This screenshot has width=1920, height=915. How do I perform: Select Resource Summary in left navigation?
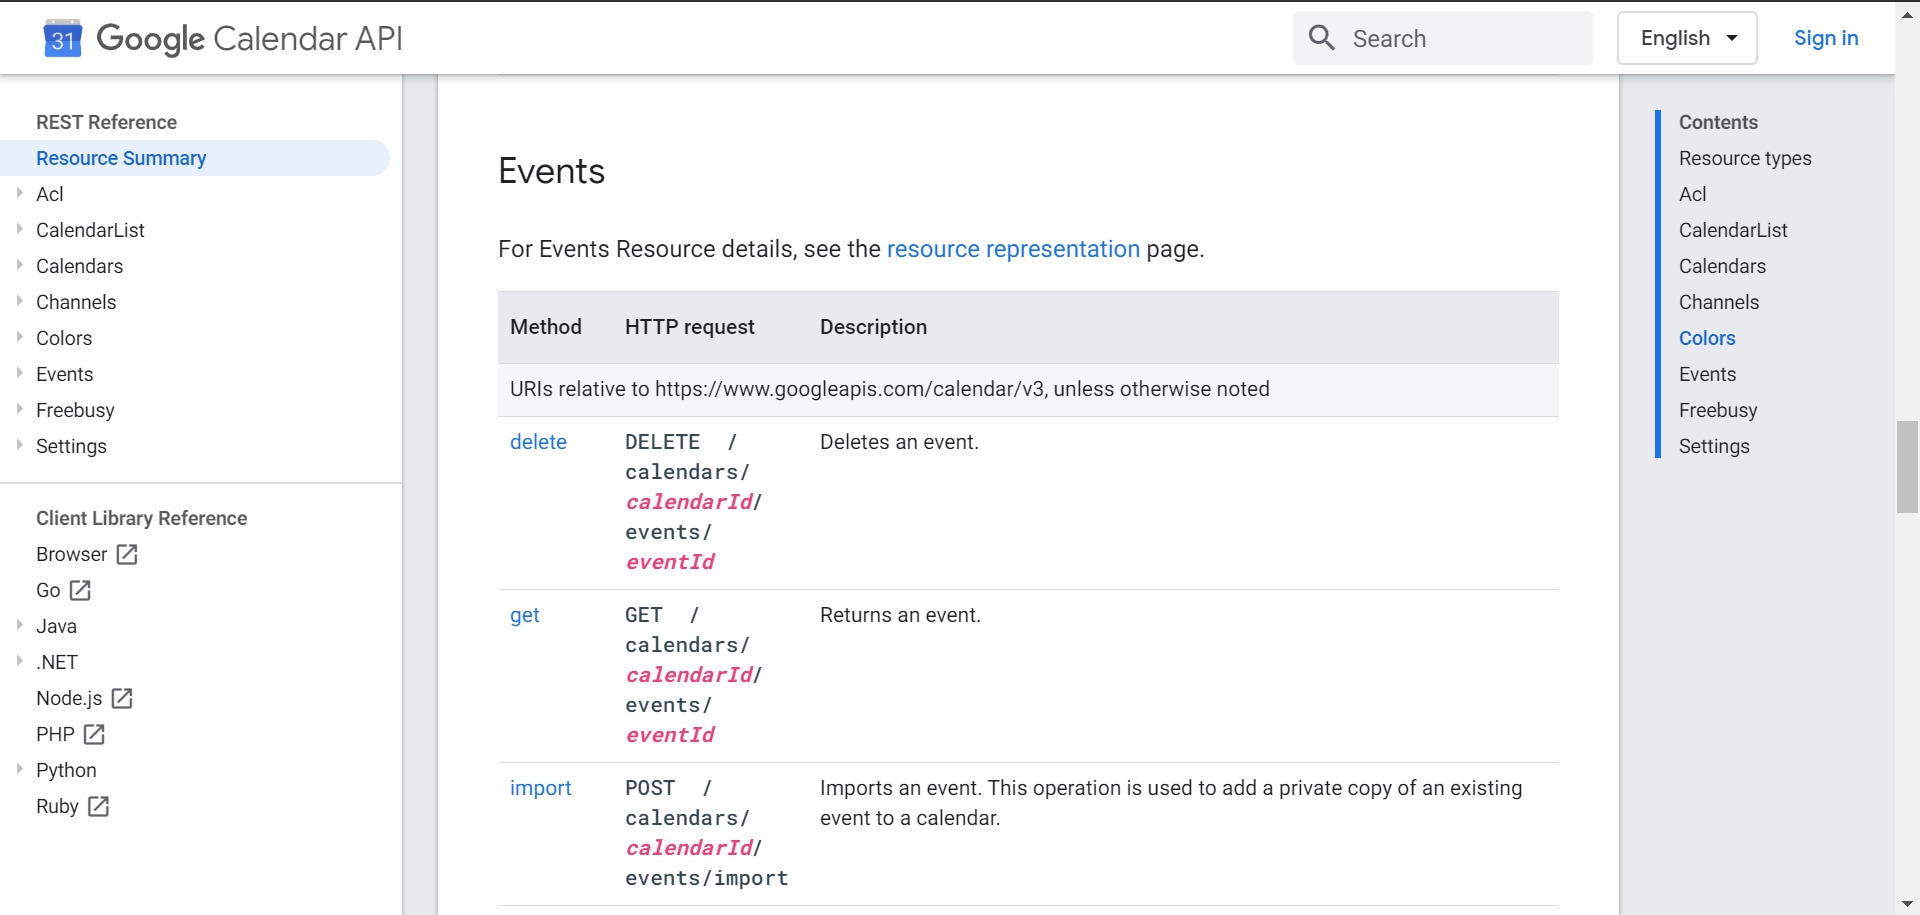click(x=121, y=158)
